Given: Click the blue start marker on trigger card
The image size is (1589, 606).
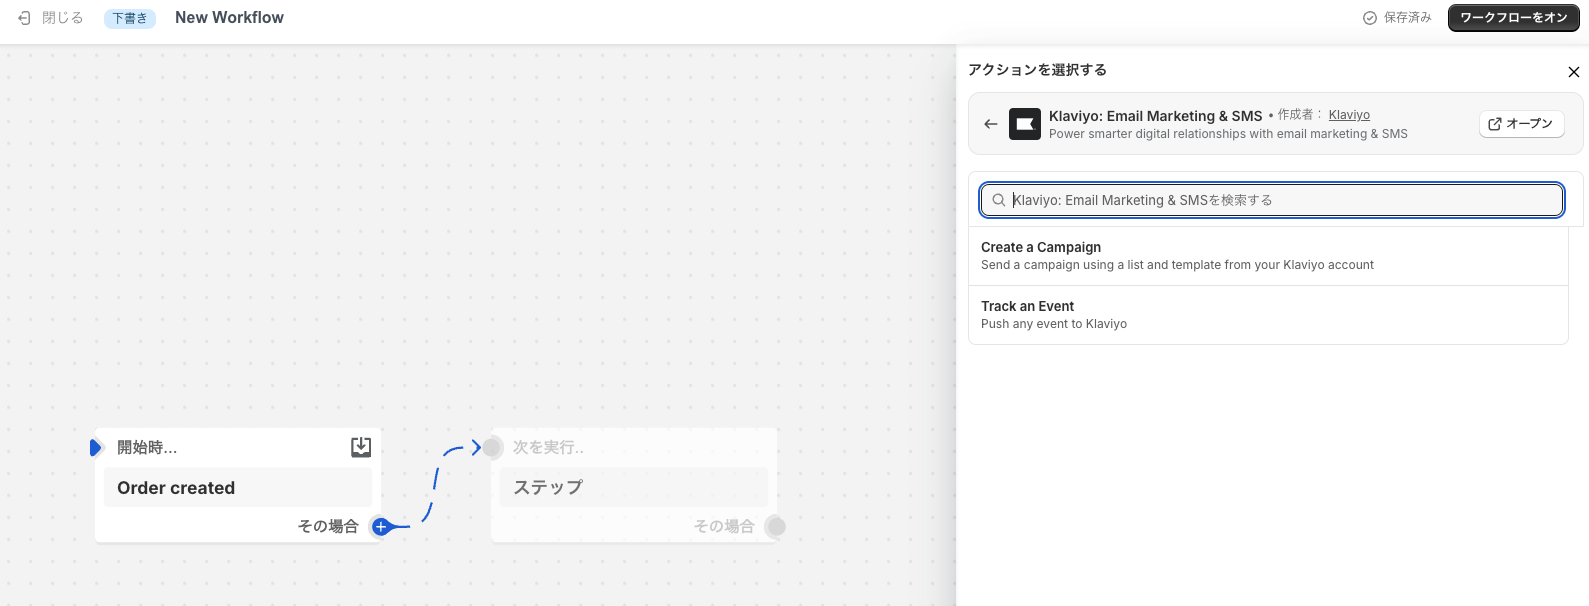Looking at the screenshot, I should pyautogui.click(x=96, y=447).
